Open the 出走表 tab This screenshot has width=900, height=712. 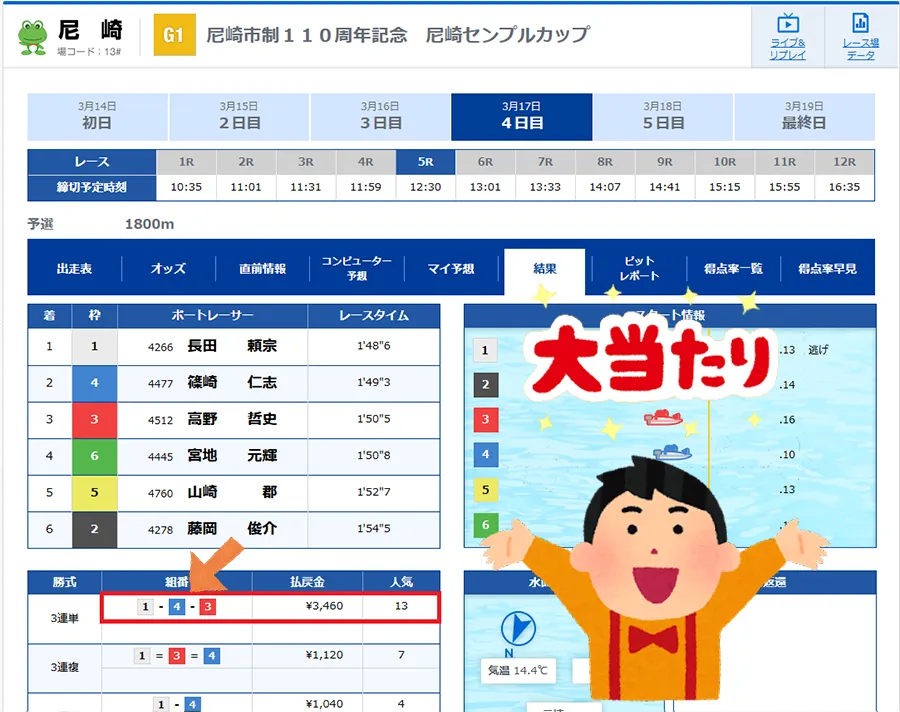(x=74, y=268)
